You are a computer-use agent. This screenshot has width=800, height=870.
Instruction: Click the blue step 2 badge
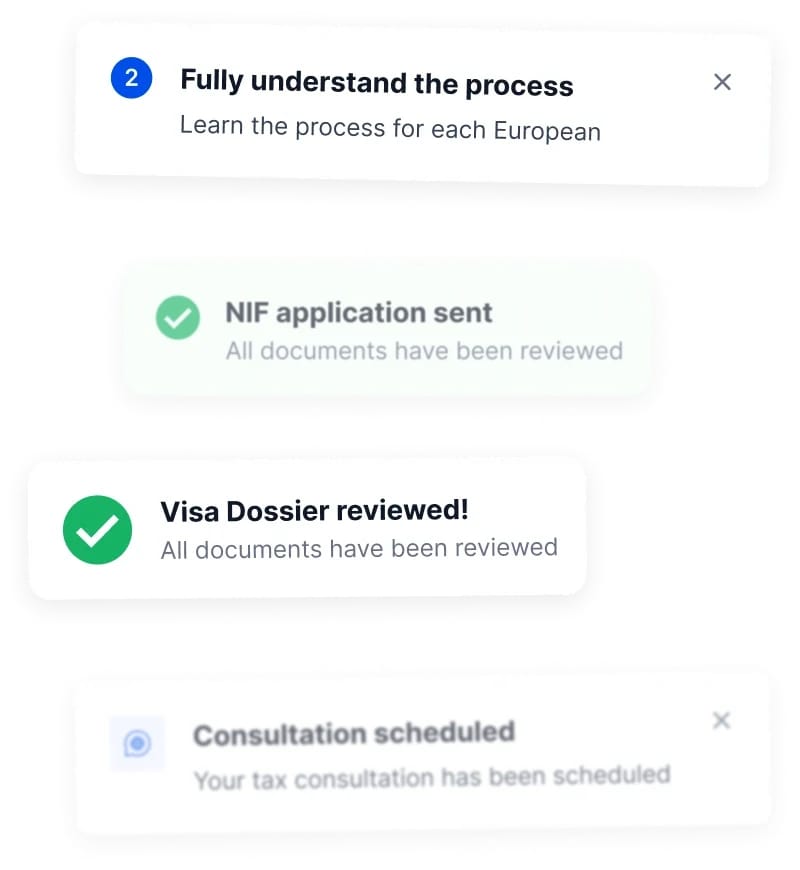pos(131,78)
